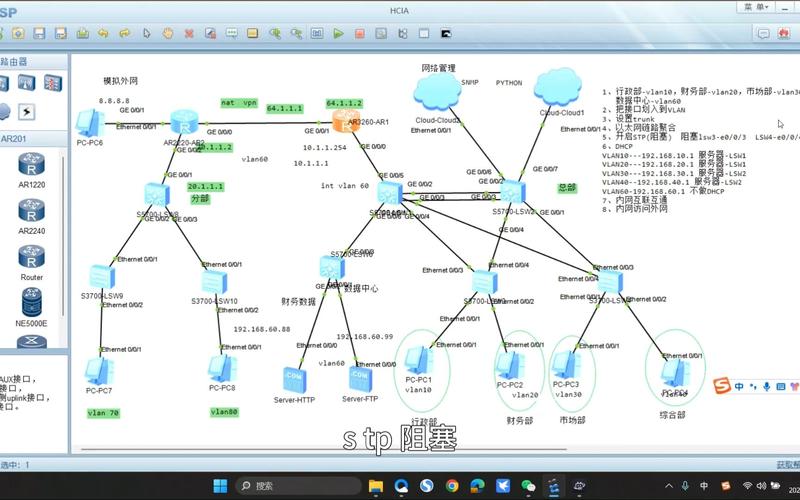Open WeChat from the taskbar
This screenshot has width=800, height=500.
(528, 486)
